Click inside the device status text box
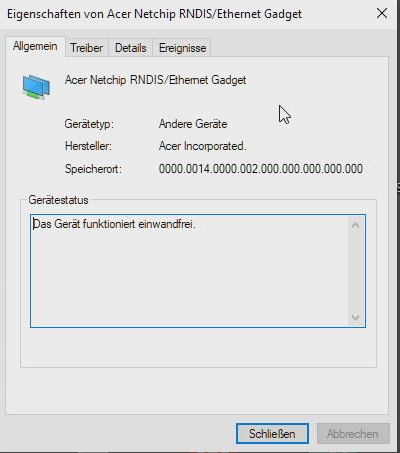Screen dimensions: 400x453 click(x=189, y=271)
